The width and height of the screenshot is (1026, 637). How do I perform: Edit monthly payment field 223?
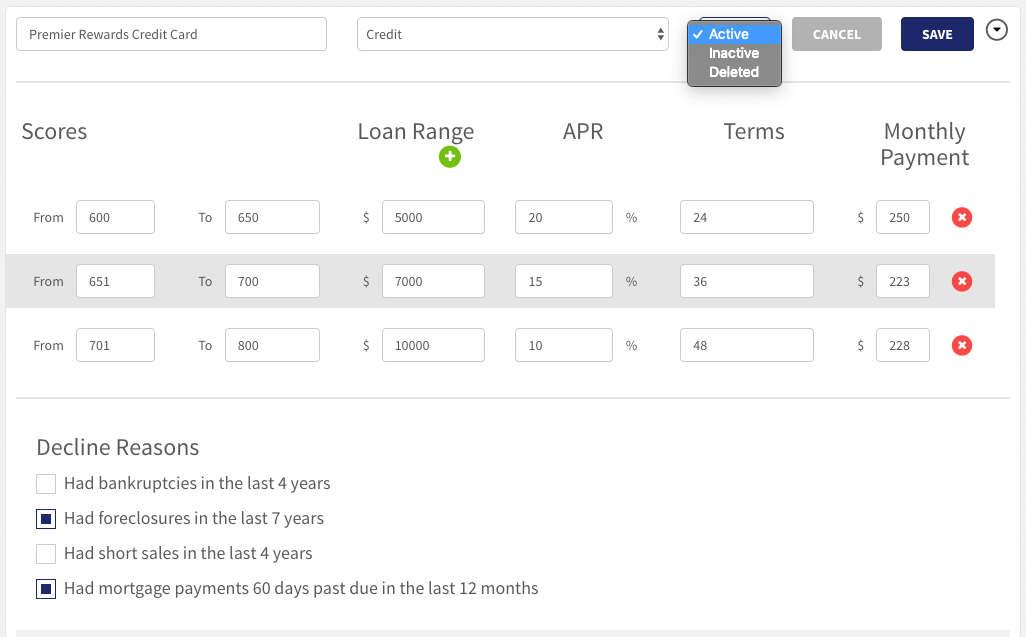point(902,281)
